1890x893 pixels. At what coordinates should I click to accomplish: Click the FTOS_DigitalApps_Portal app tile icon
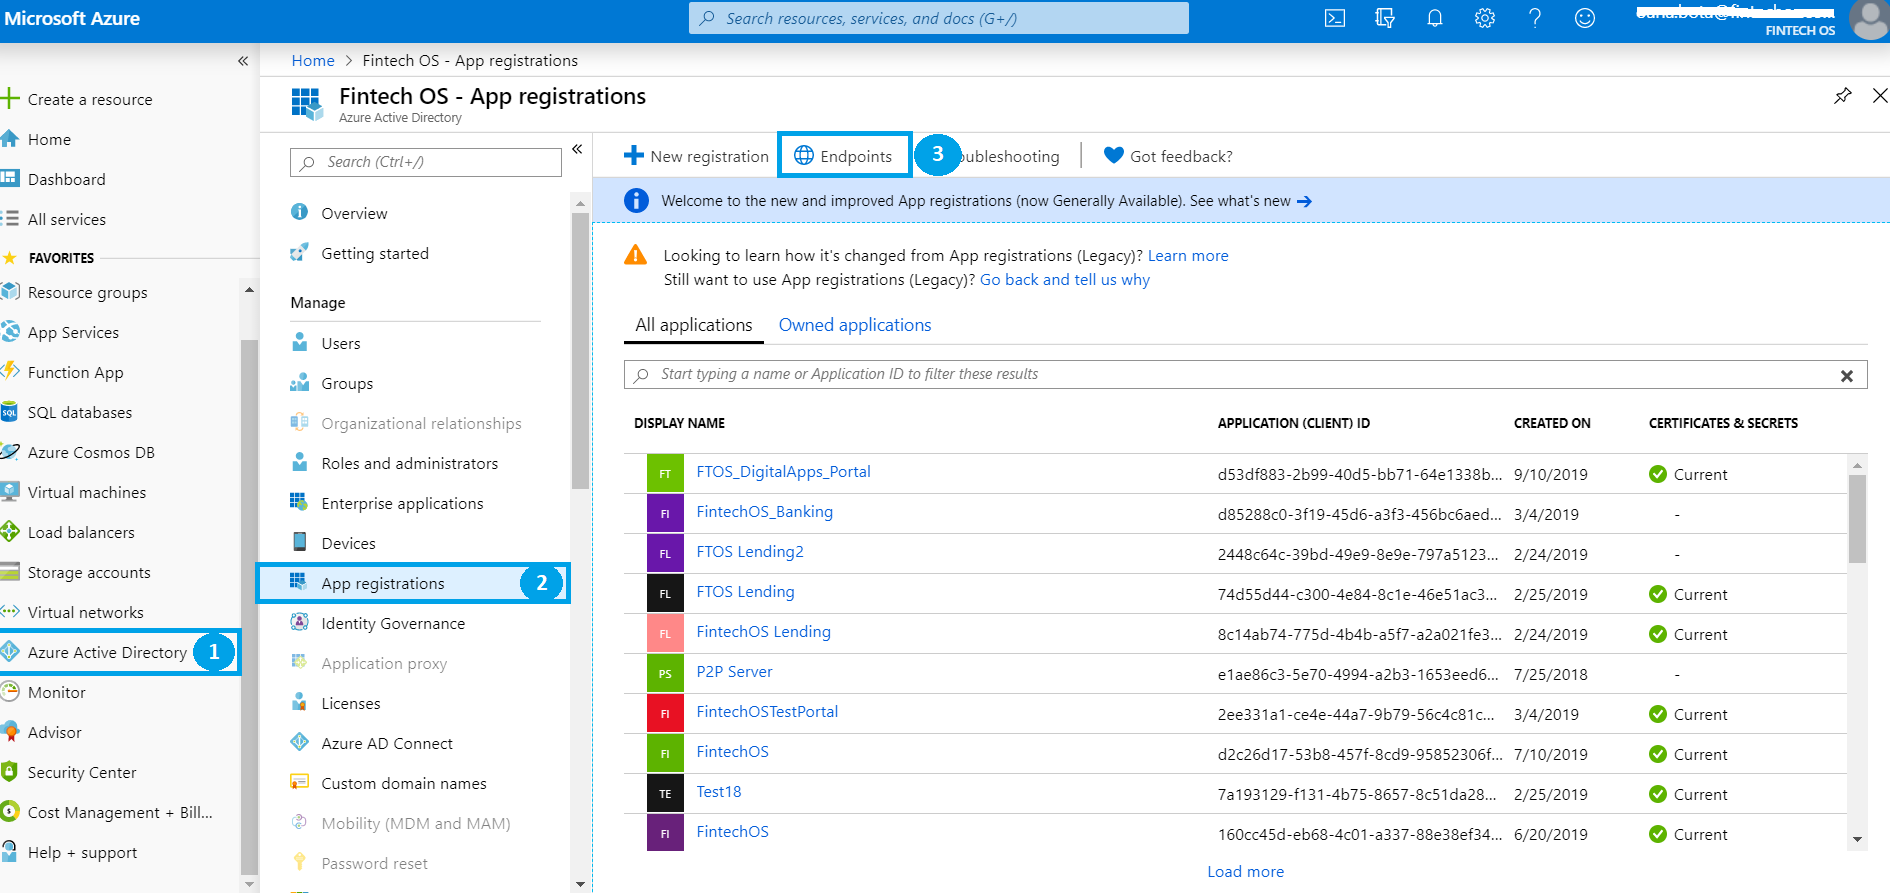pos(665,473)
